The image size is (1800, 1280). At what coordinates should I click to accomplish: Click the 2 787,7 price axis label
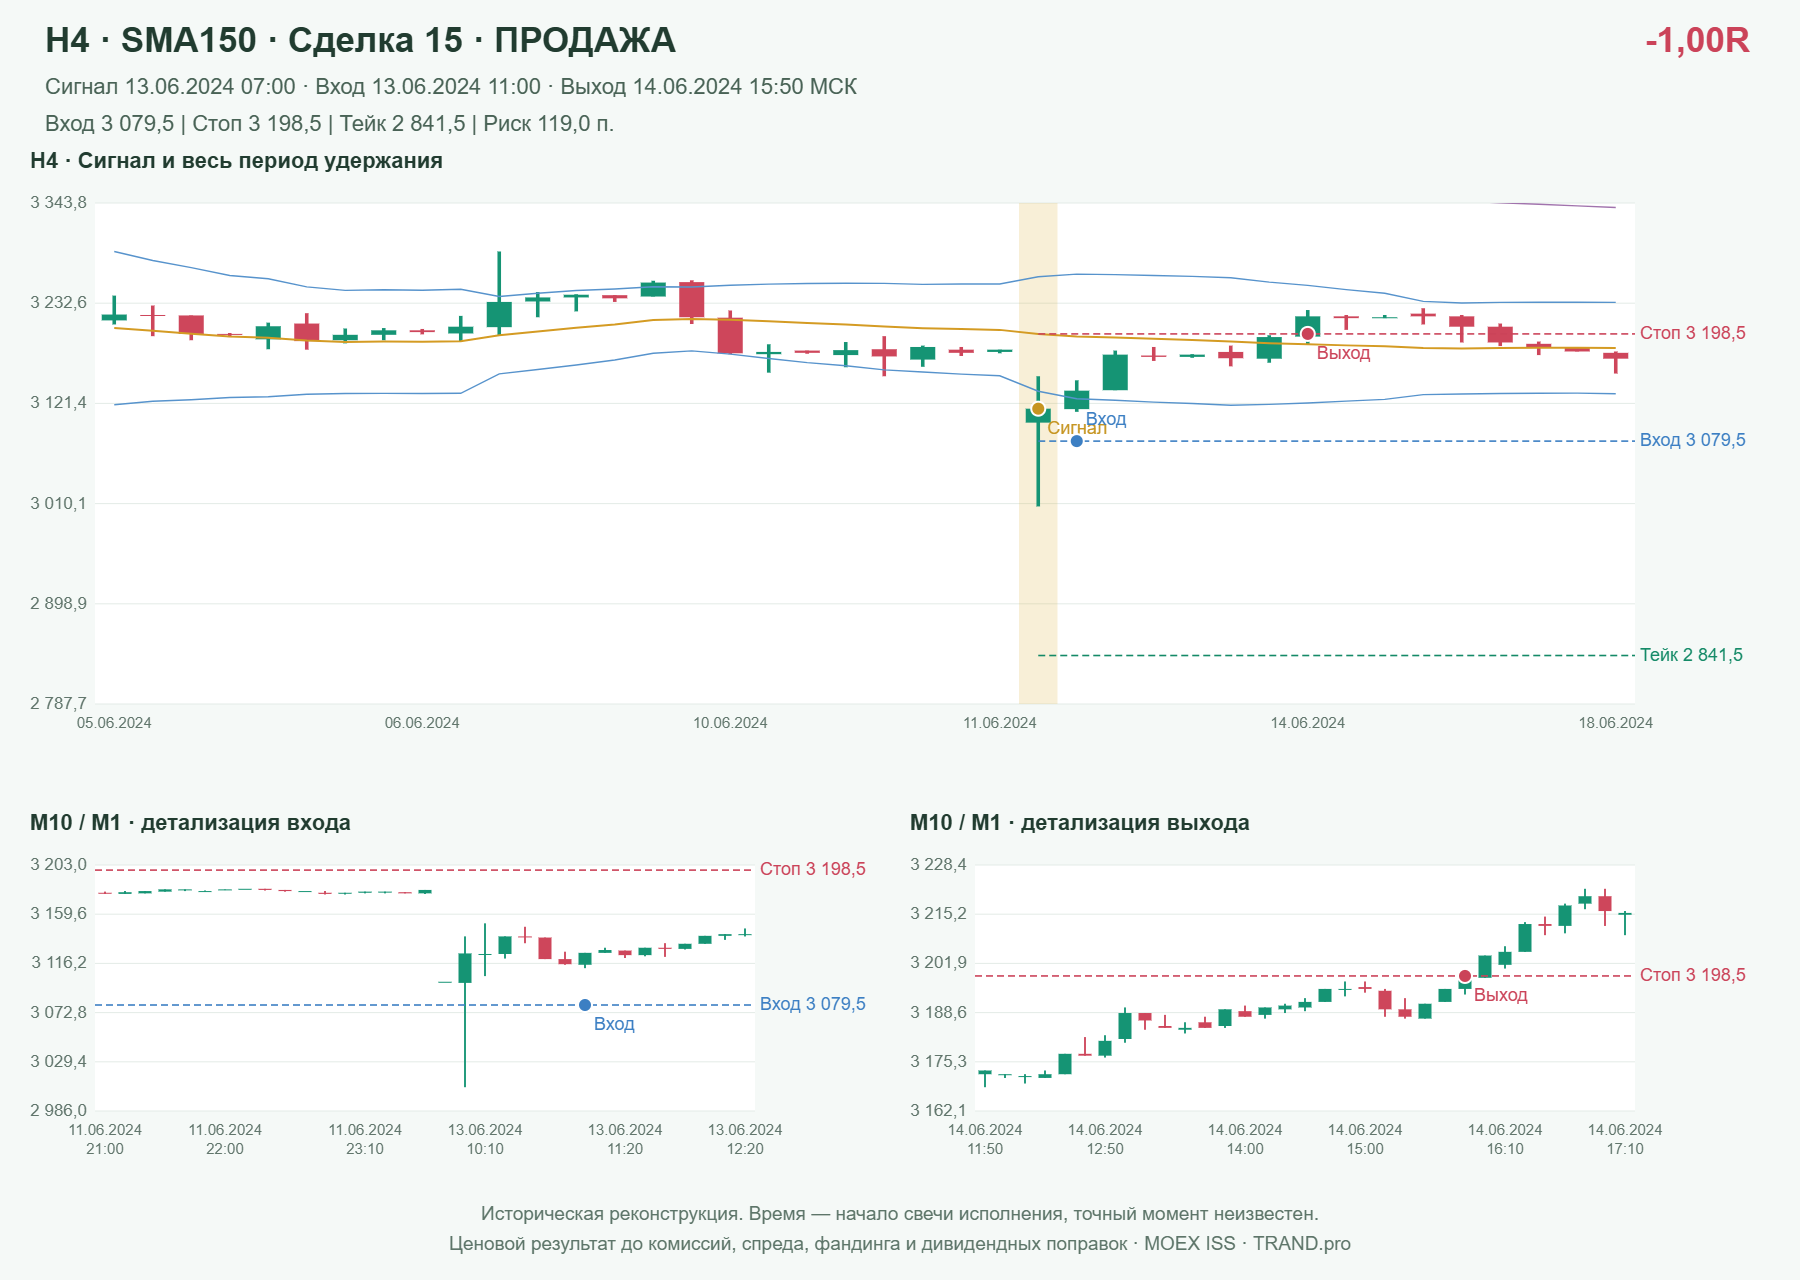click(x=58, y=703)
